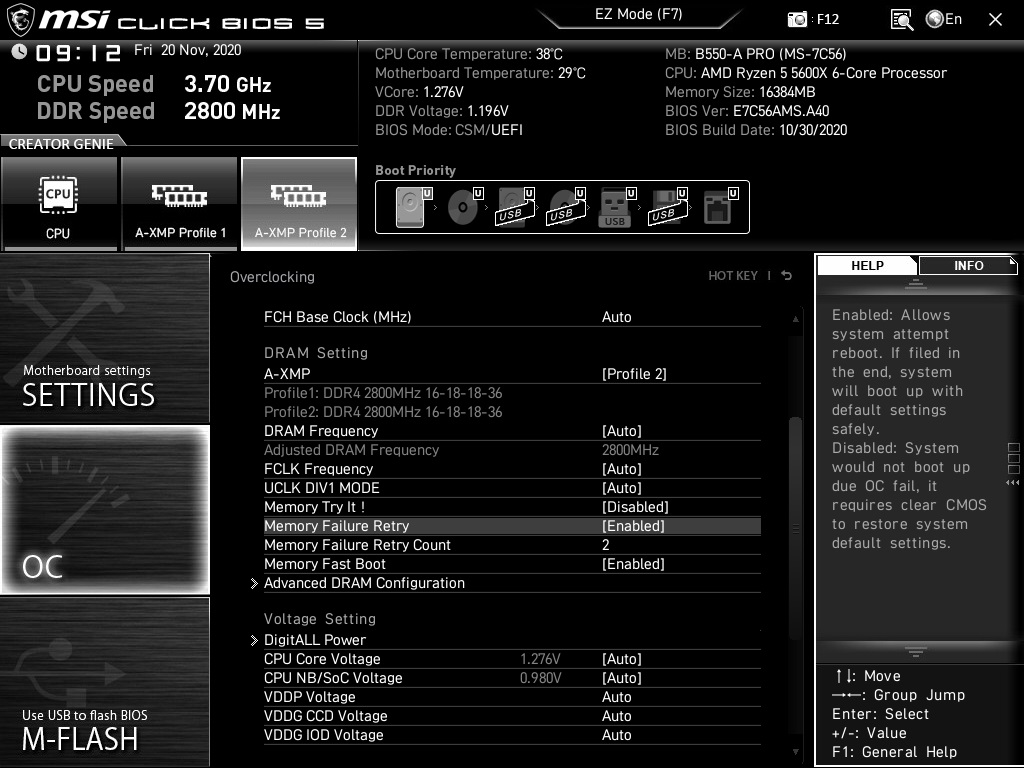Take a screenshot with F12 camera icon

tap(797, 20)
